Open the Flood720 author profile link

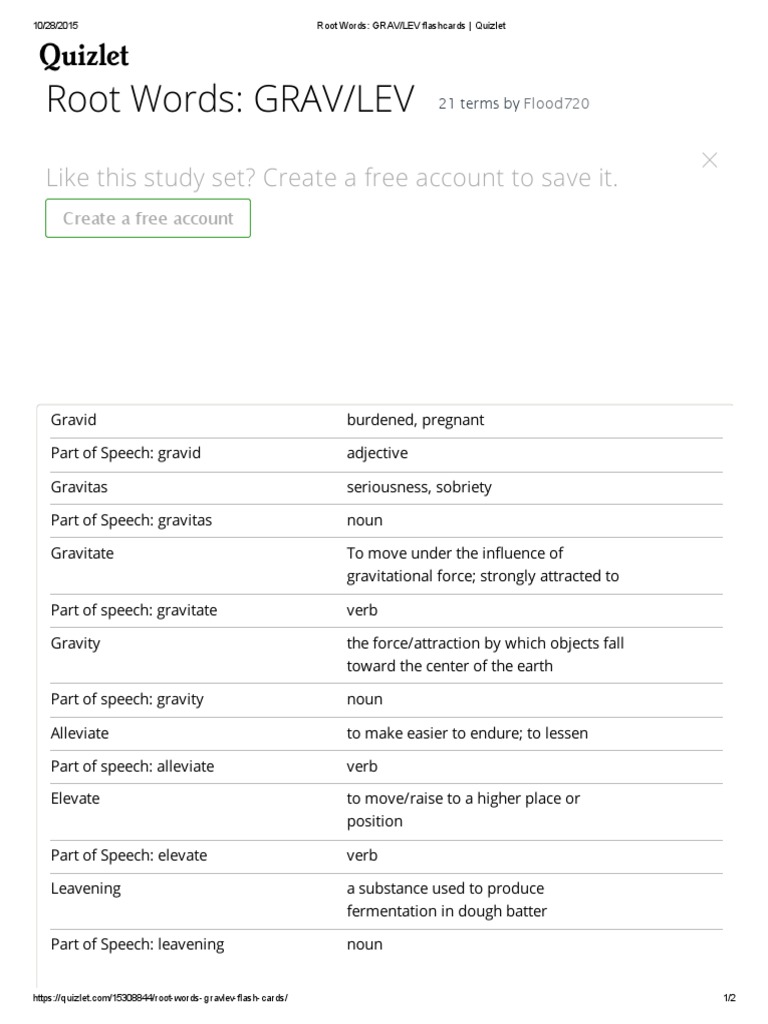point(557,103)
